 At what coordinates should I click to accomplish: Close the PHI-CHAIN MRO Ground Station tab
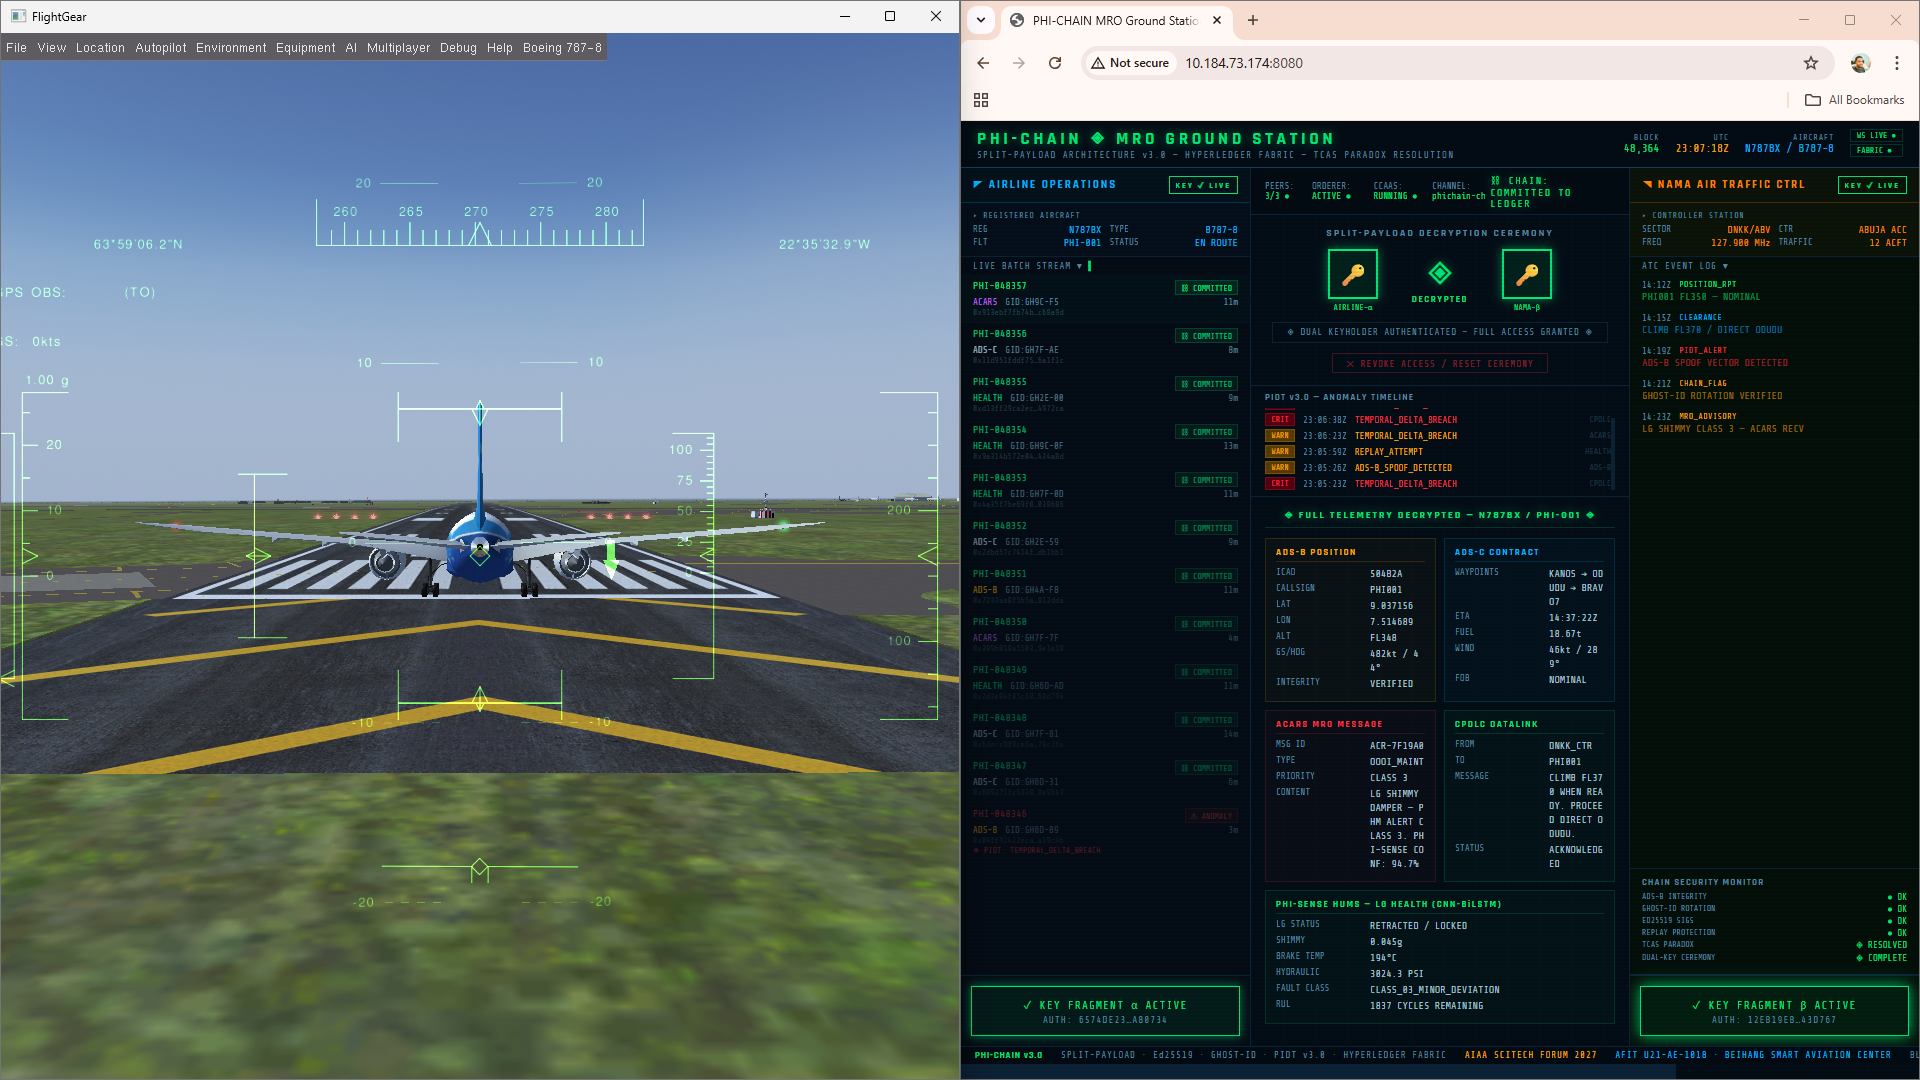point(1217,20)
